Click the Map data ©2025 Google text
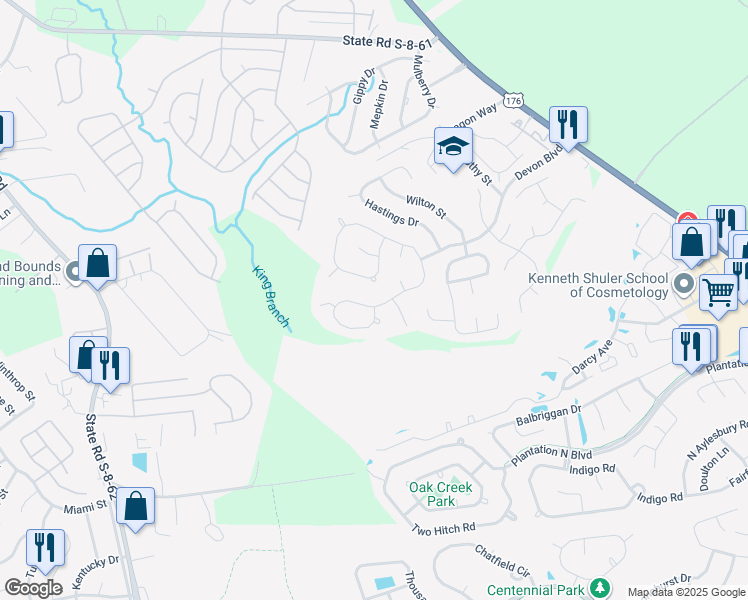This screenshot has height=600, width=748. pos(686,592)
